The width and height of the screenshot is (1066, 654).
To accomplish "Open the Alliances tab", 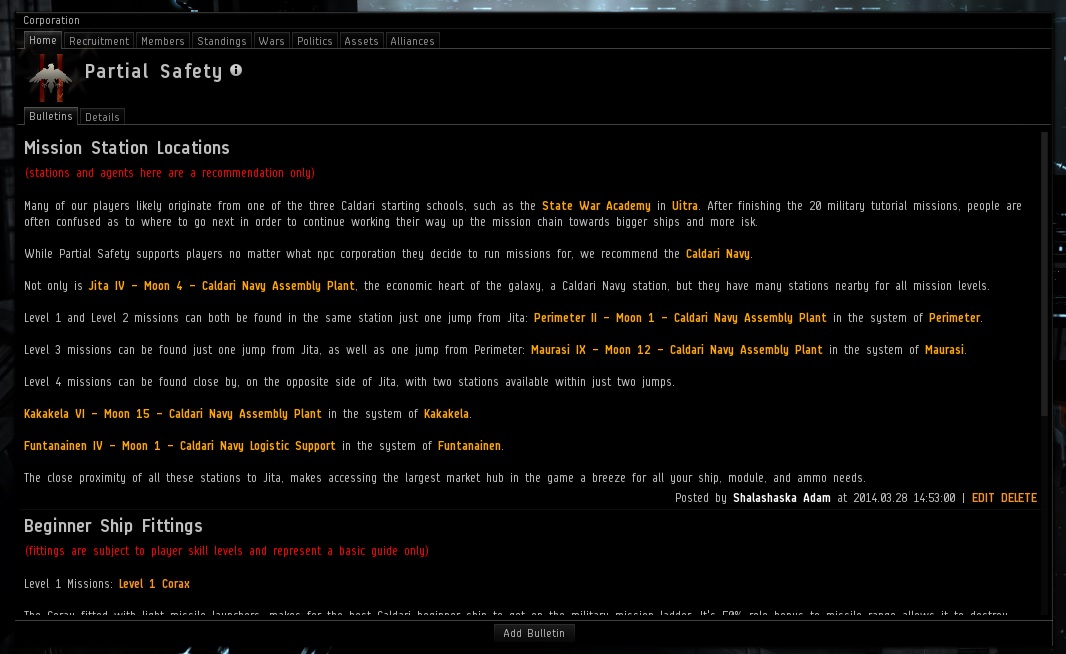I will (412, 41).
